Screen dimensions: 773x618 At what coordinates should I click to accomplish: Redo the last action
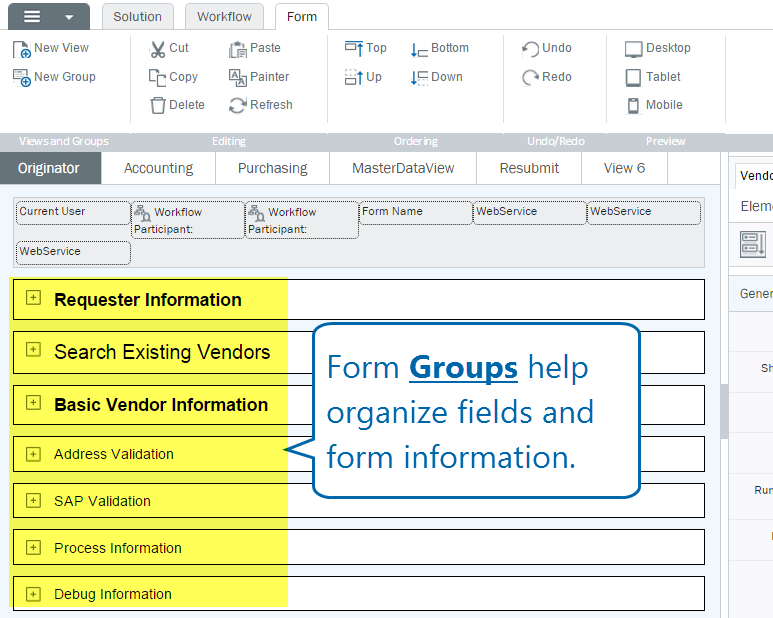coord(547,77)
